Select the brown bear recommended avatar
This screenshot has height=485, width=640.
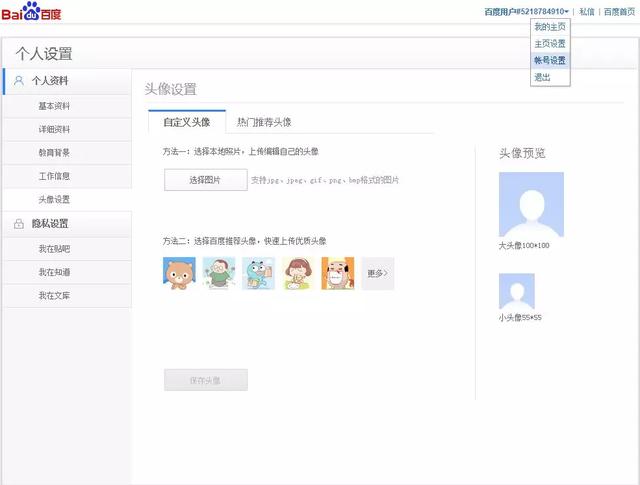[x=179, y=273]
